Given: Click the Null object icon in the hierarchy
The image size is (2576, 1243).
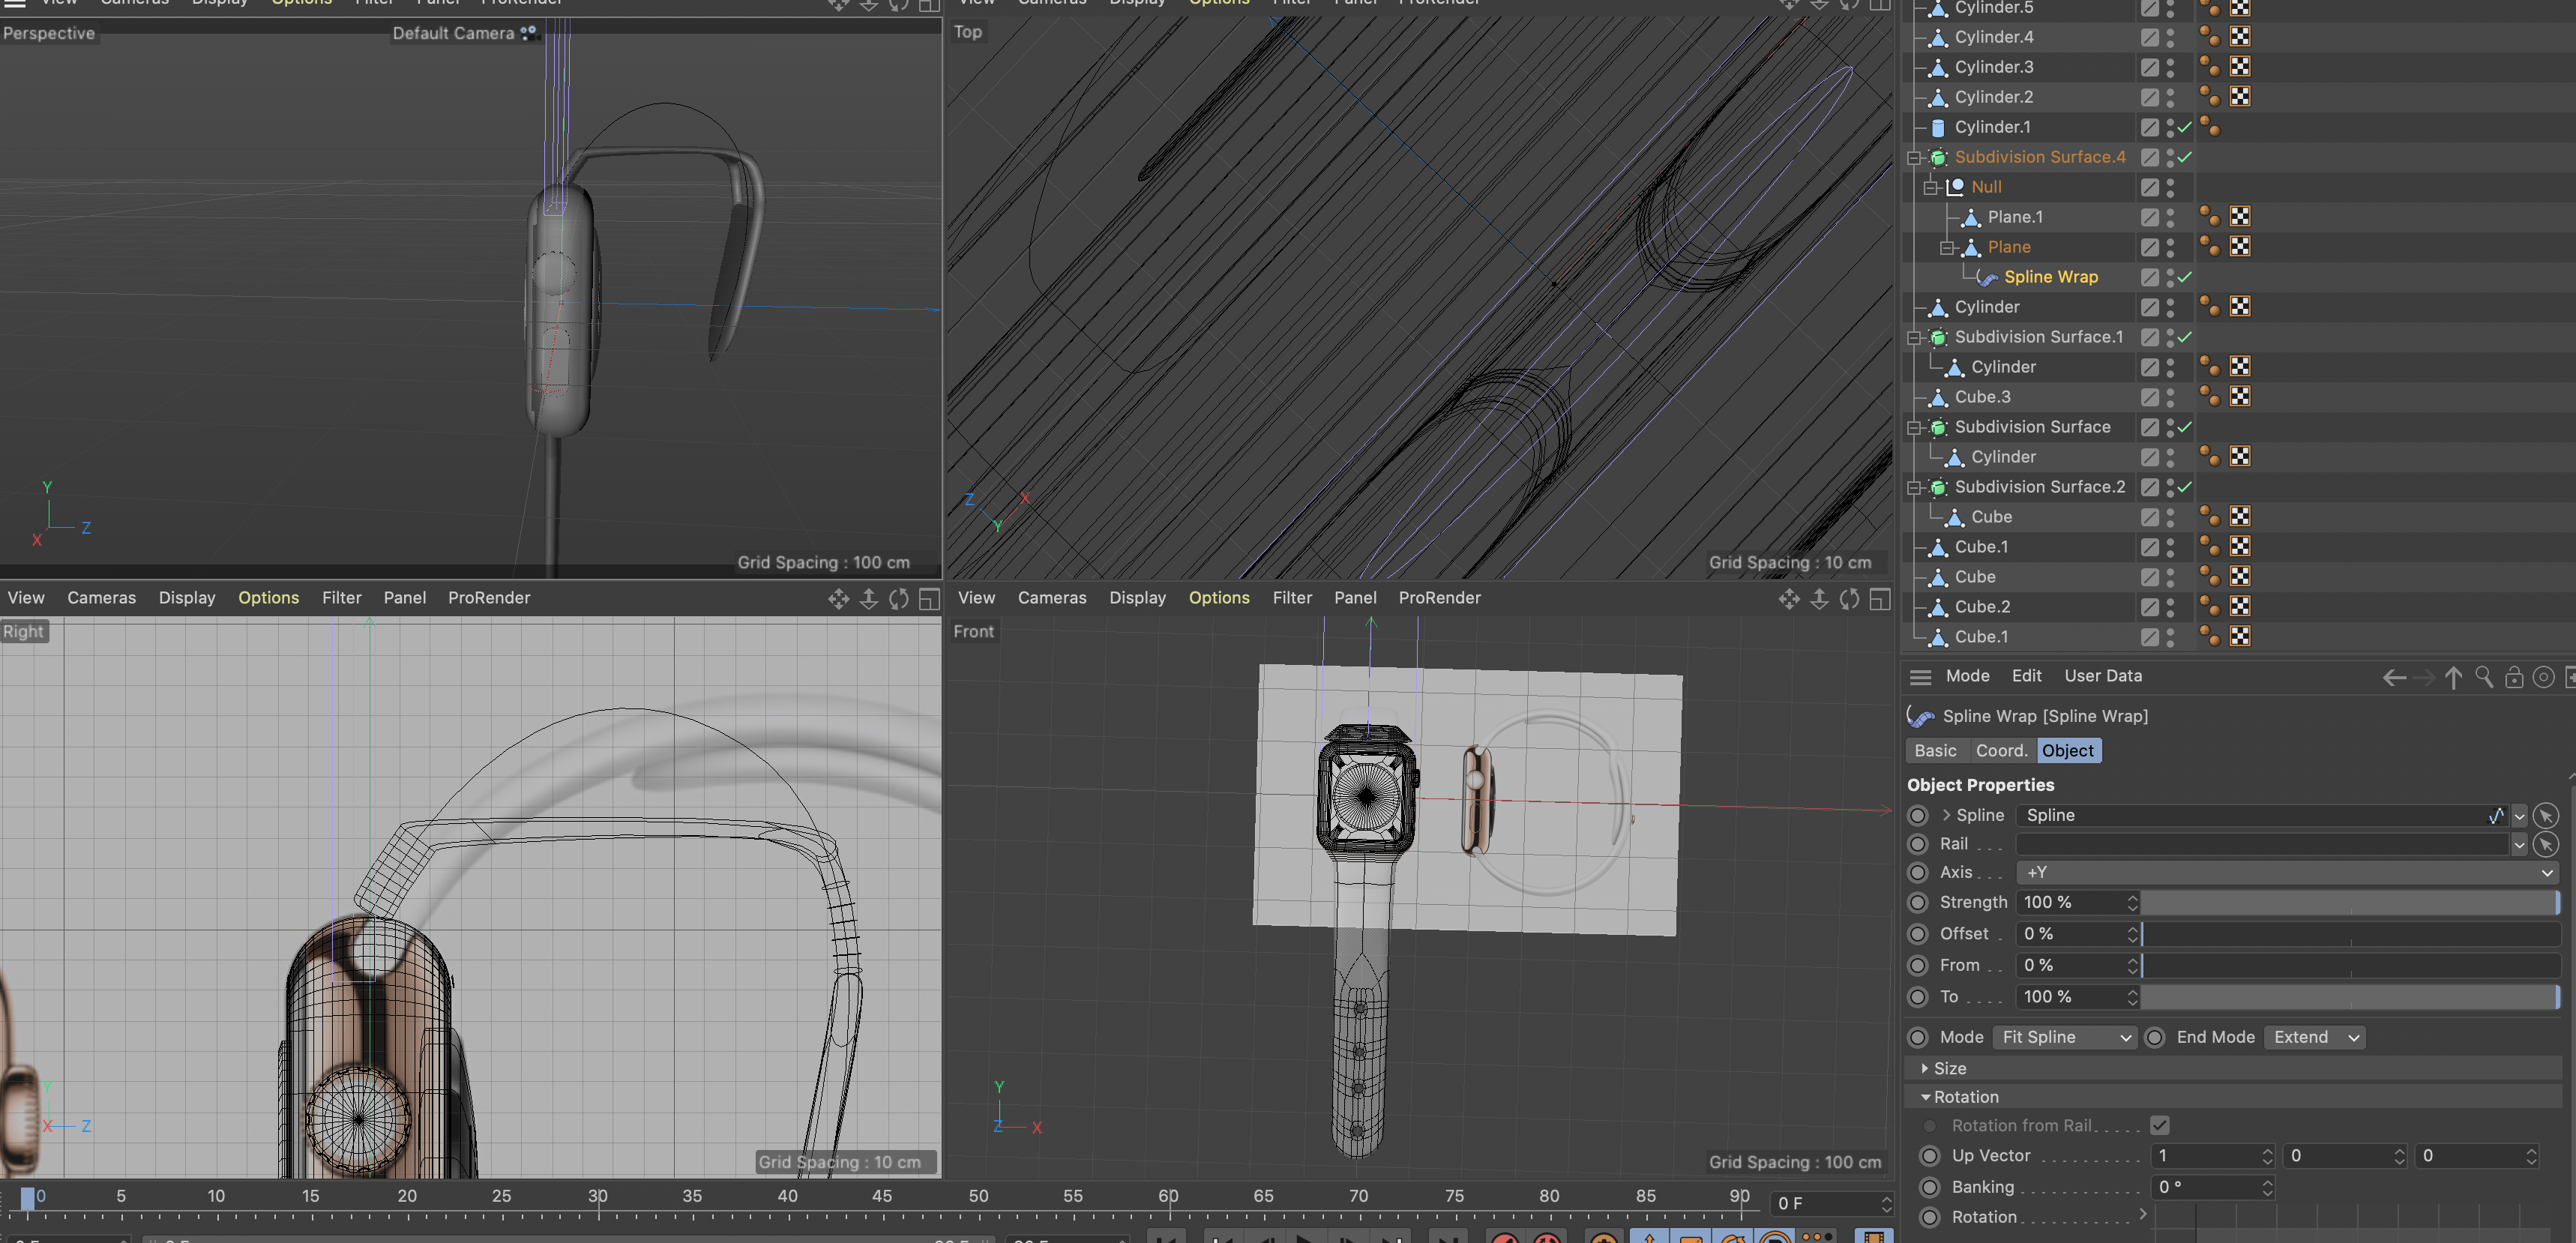Looking at the screenshot, I should click(x=1955, y=187).
